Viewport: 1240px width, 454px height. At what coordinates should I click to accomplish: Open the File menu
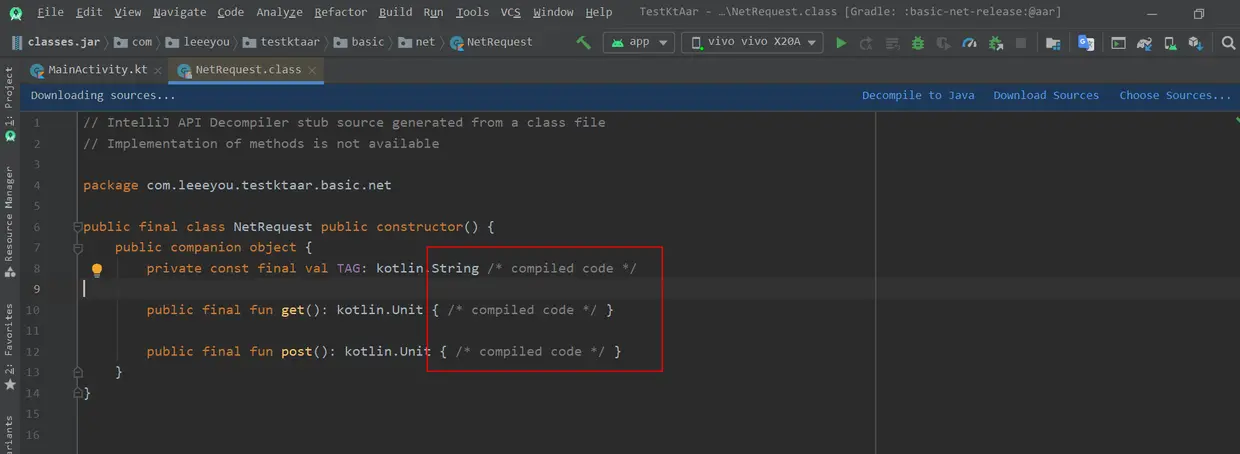[50, 12]
